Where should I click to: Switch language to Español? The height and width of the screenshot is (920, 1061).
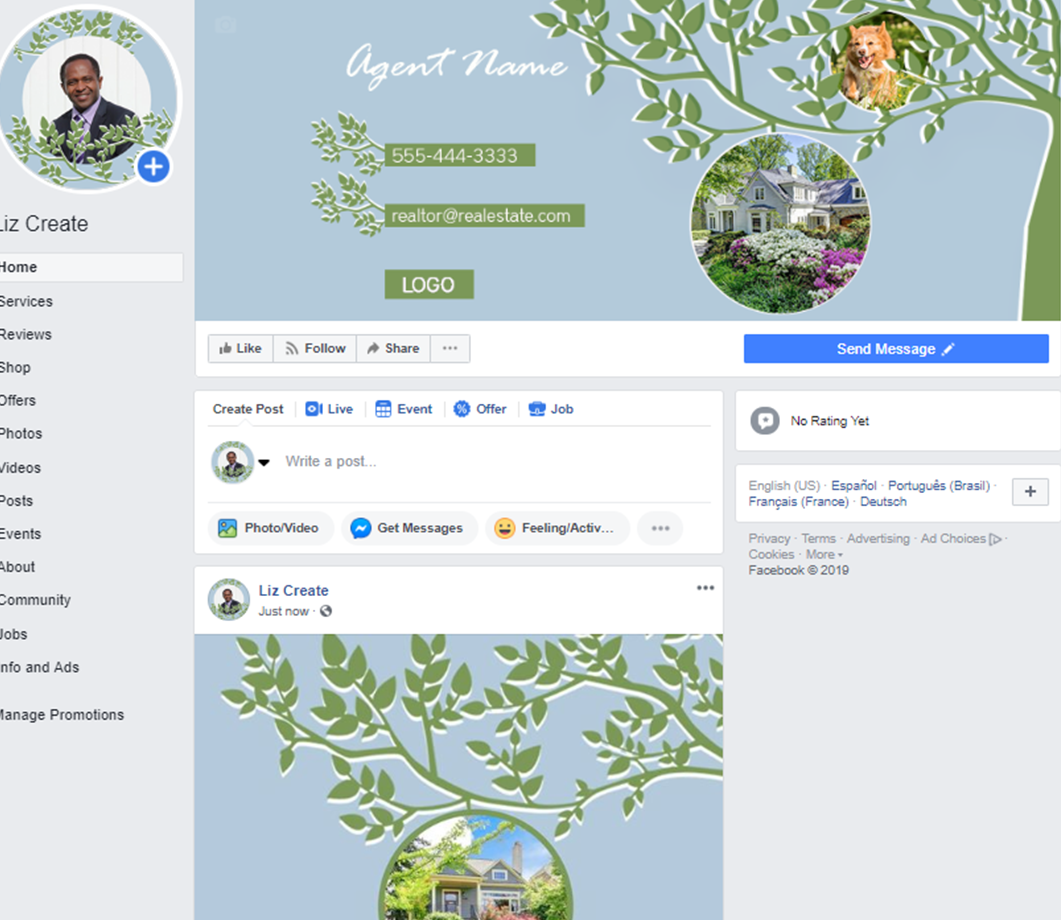(x=853, y=486)
